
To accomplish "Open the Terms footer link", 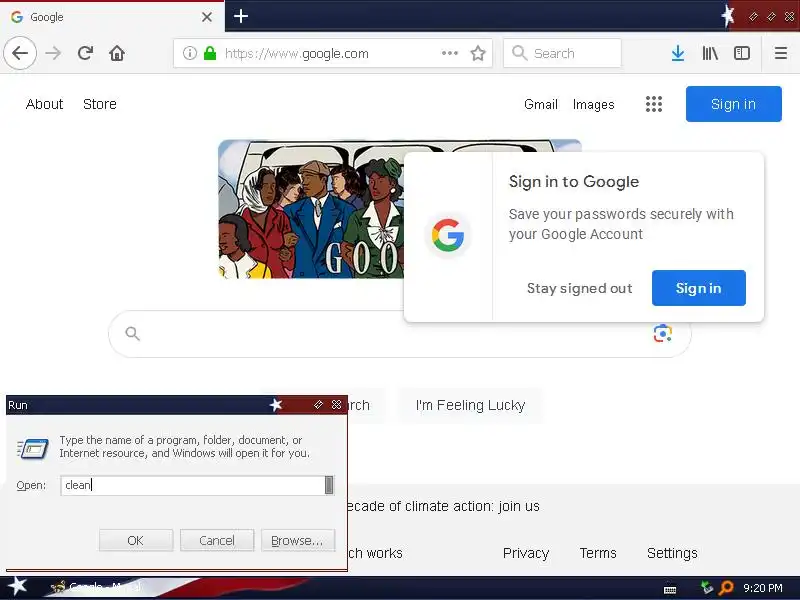I will pos(597,554).
